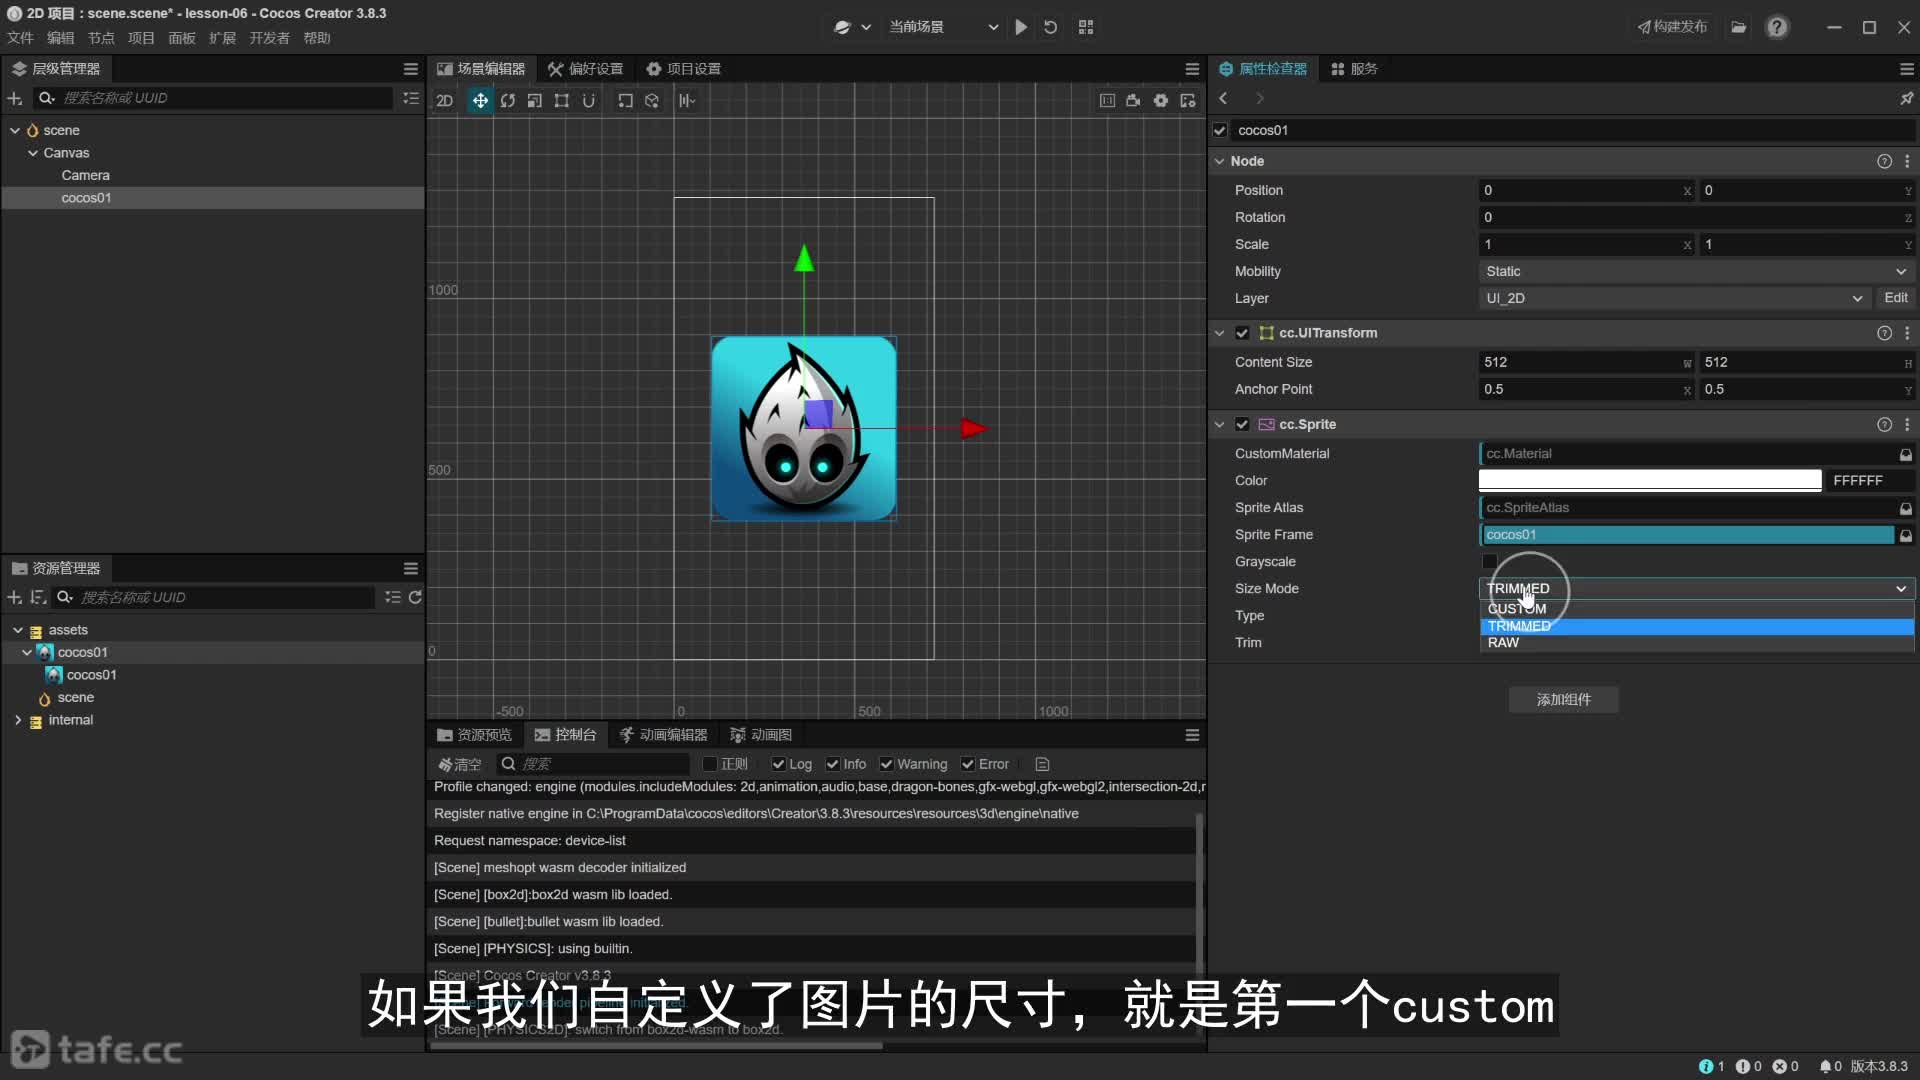The image size is (1920, 1080).
Task: Choose RAW in Size Mode dropdown
Action: [x=1697, y=643]
